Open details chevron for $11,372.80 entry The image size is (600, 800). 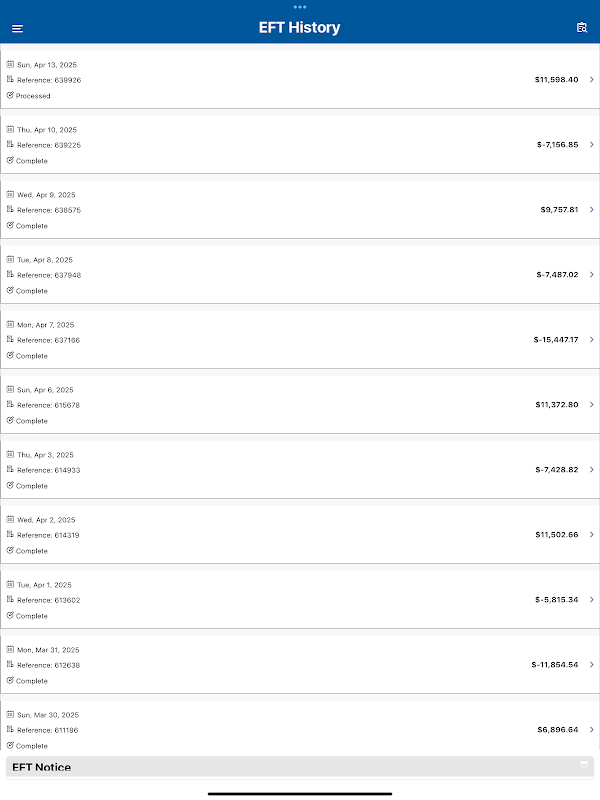[591, 405]
